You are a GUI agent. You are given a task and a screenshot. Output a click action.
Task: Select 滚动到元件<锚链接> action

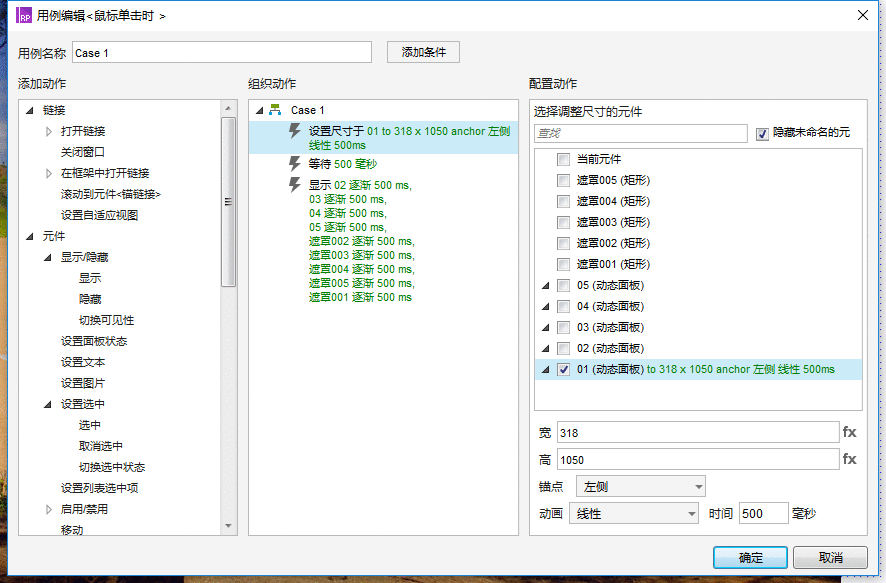click(111, 194)
